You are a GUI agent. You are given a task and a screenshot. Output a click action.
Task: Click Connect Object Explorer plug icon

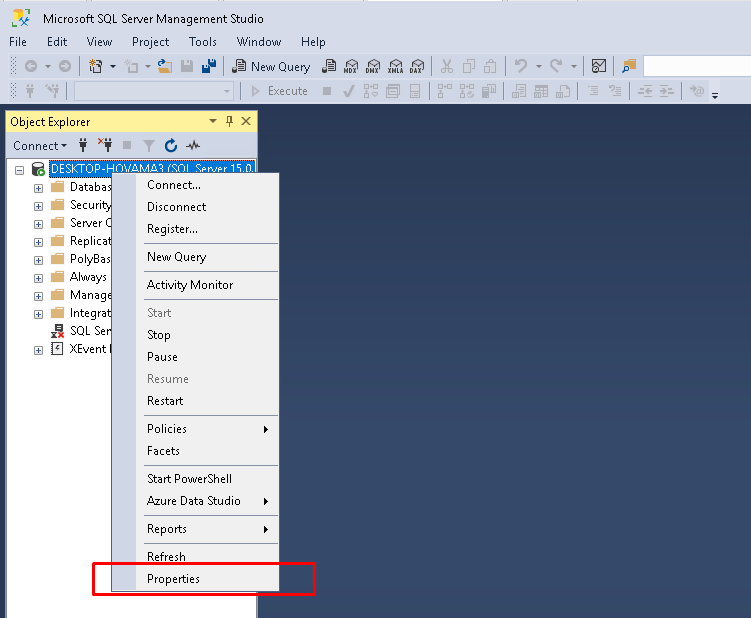click(83, 145)
